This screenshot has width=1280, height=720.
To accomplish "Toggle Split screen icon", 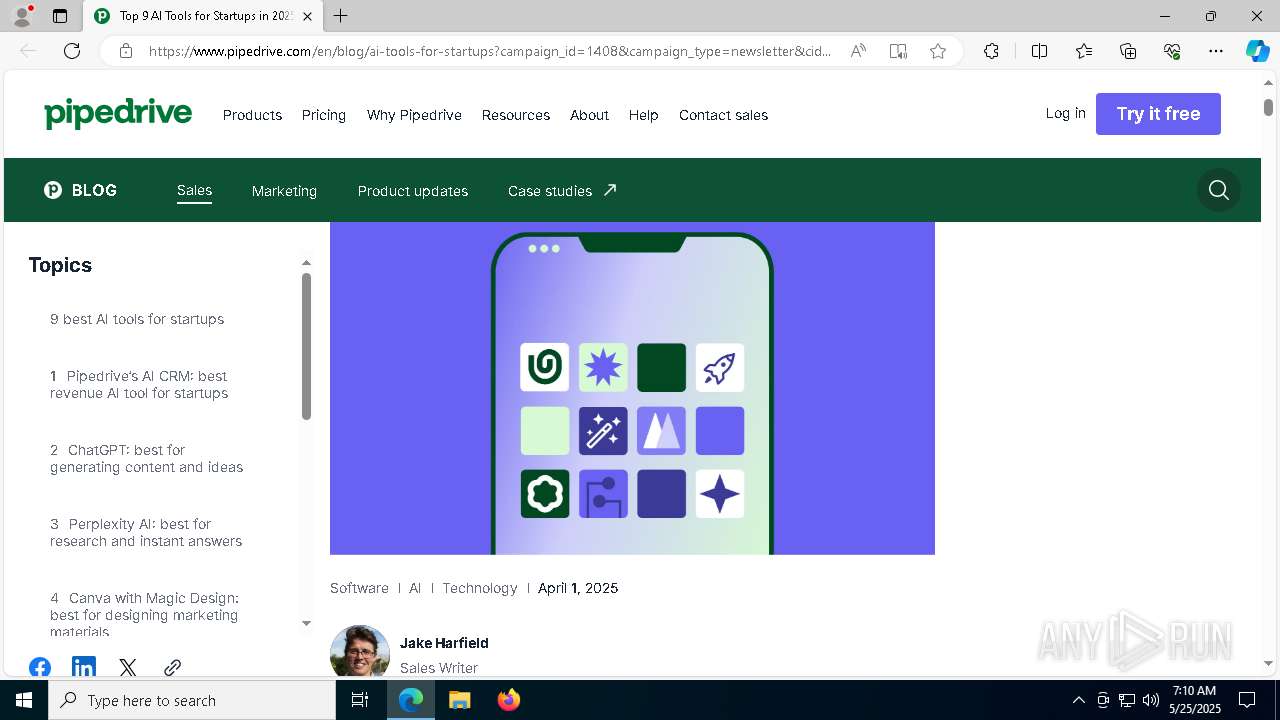I will [x=1039, y=51].
